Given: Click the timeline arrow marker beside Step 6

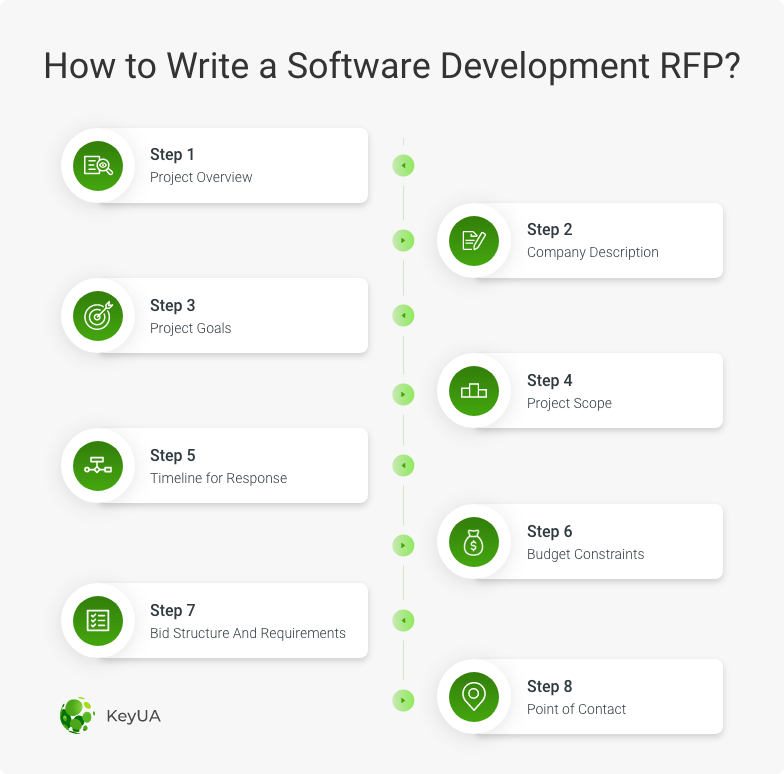Looking at the screenshot, I should coord(403,545).
